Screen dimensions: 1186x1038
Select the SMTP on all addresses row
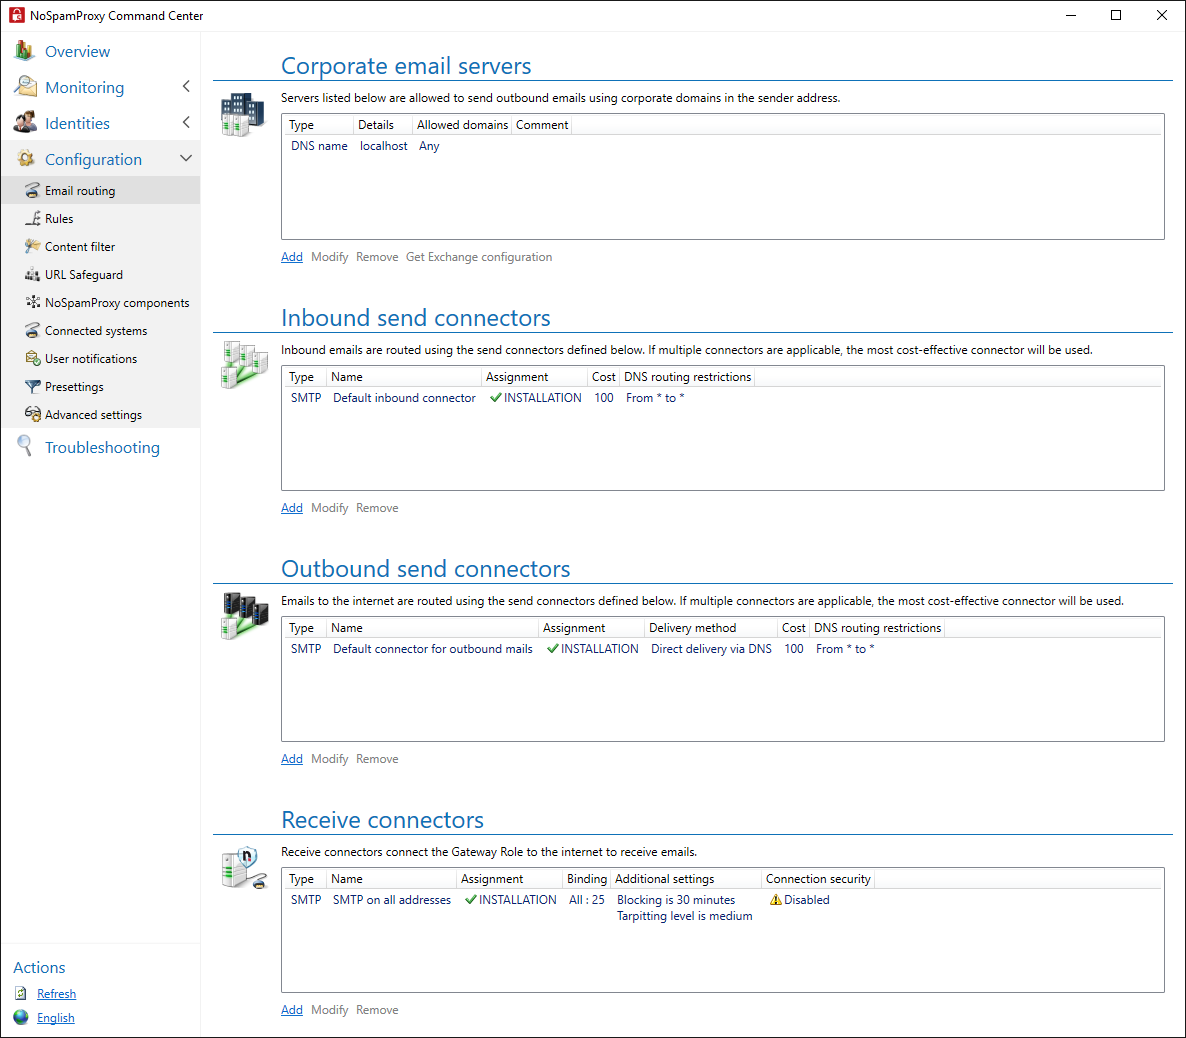coord(722,908)
